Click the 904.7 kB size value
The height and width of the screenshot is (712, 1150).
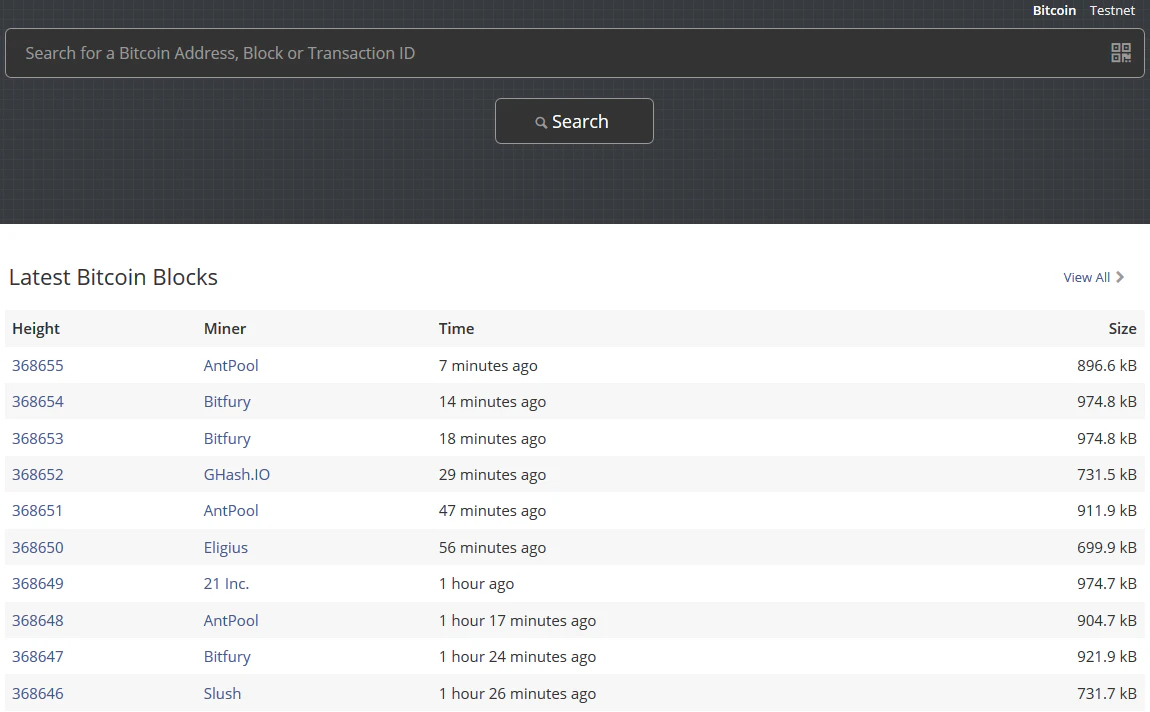(x=1107, y=620)
